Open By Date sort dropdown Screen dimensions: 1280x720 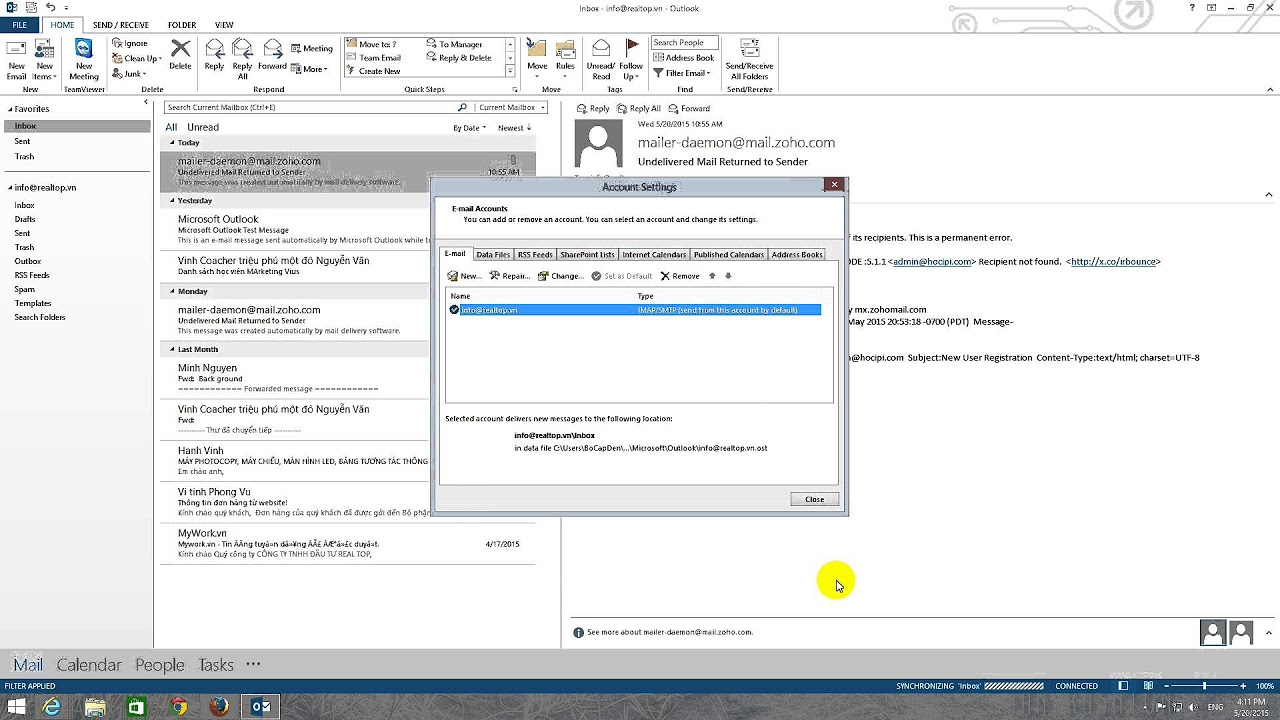tap(470, 128)
